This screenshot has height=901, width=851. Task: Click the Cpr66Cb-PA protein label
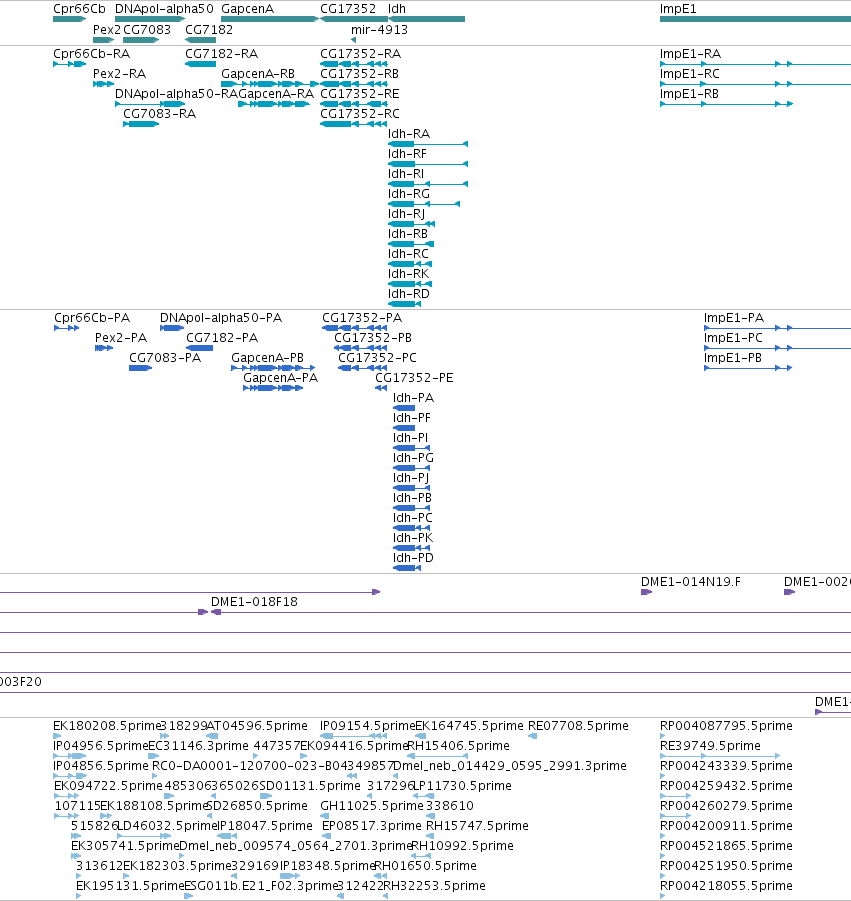pos(92,318)
